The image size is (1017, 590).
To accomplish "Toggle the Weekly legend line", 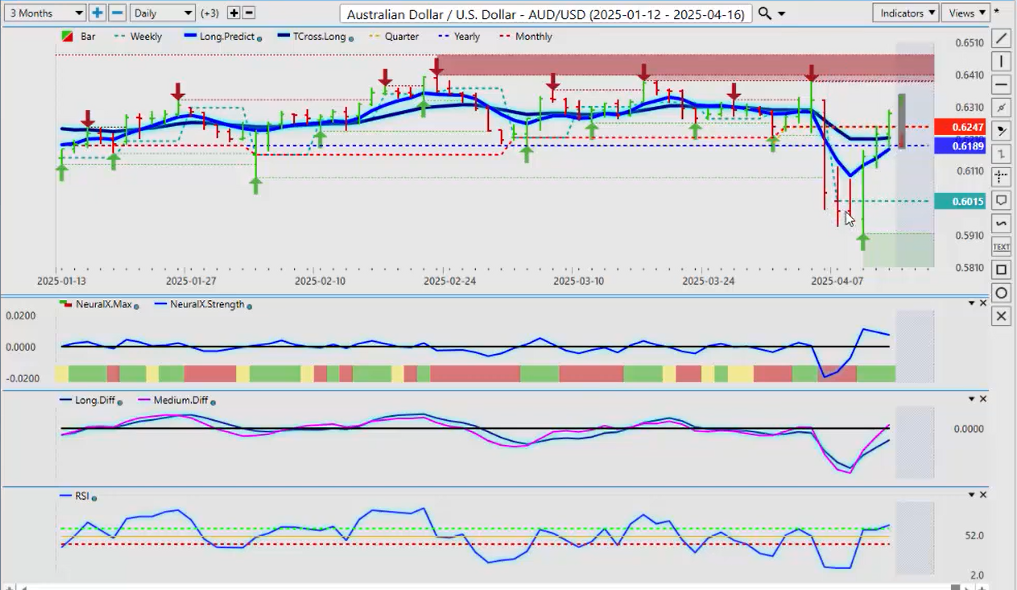I will pyautogui.click(x=138, y=37).
